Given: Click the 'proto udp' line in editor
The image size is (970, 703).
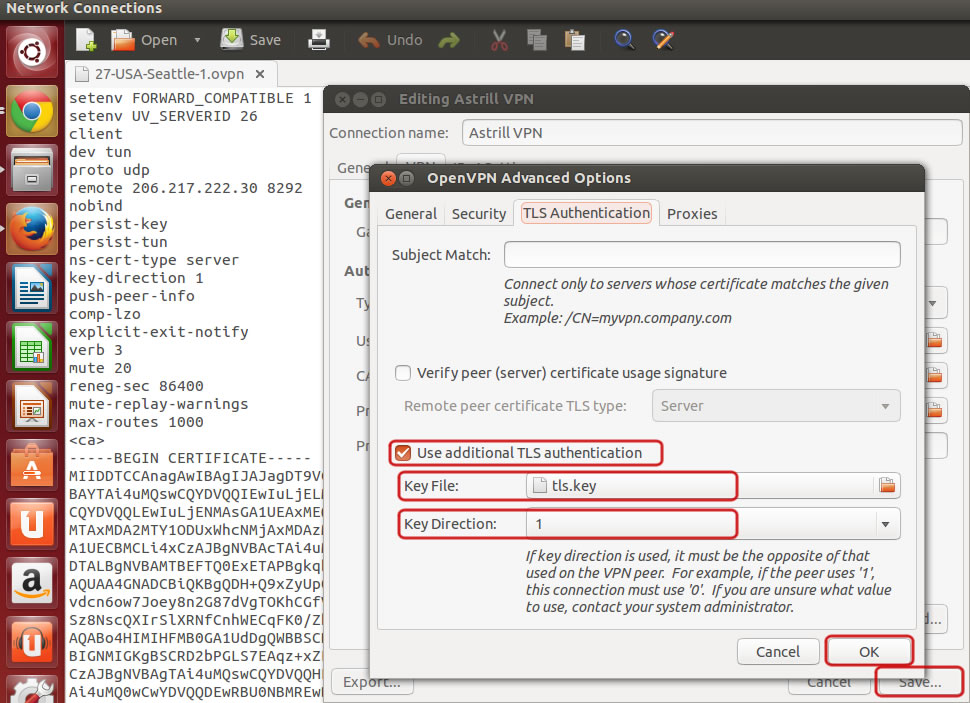Looking at the screenshot, I should 109,170.
